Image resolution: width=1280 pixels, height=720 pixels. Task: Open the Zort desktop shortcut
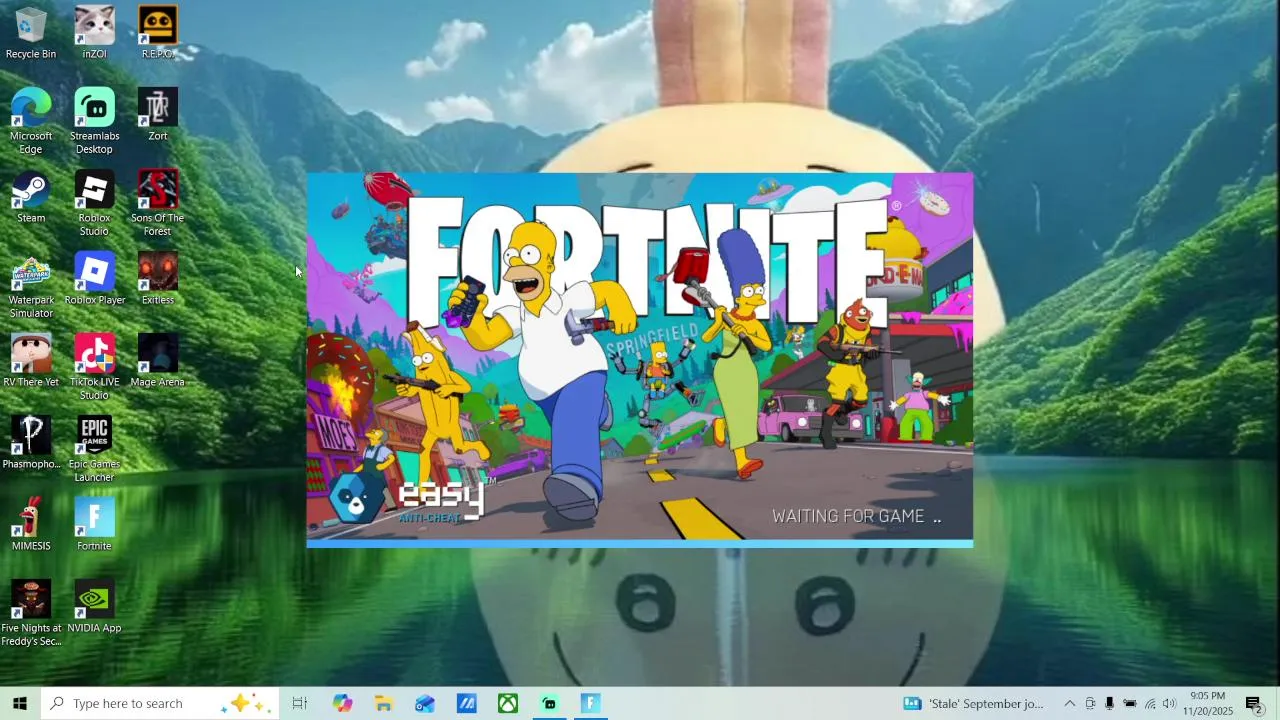click(x=157, y=115)
